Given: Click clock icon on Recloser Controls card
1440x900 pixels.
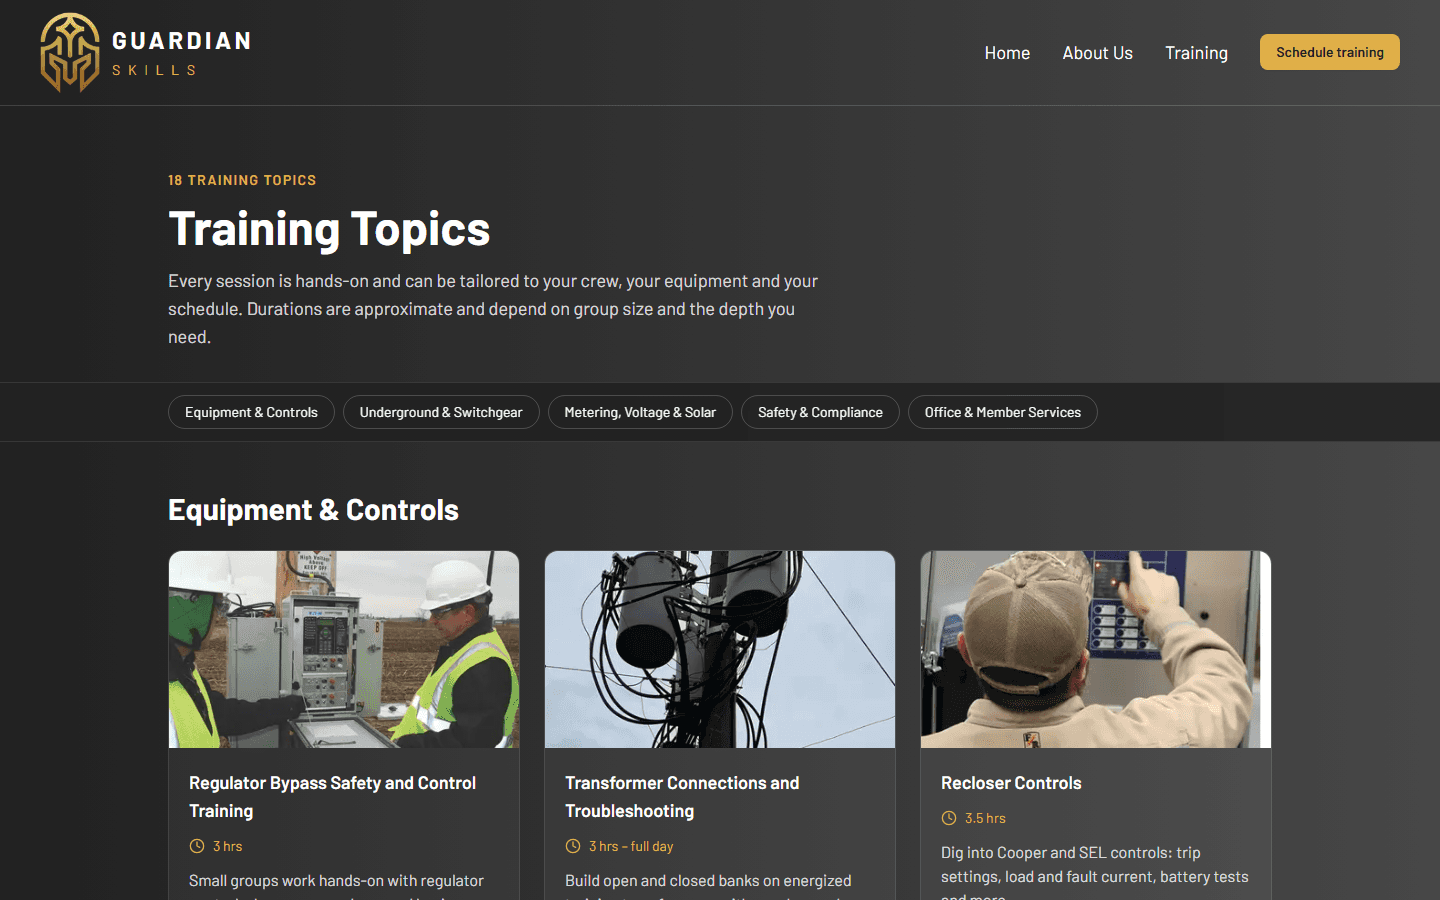Looking at the screenshot, I should [x=949, y=818].
